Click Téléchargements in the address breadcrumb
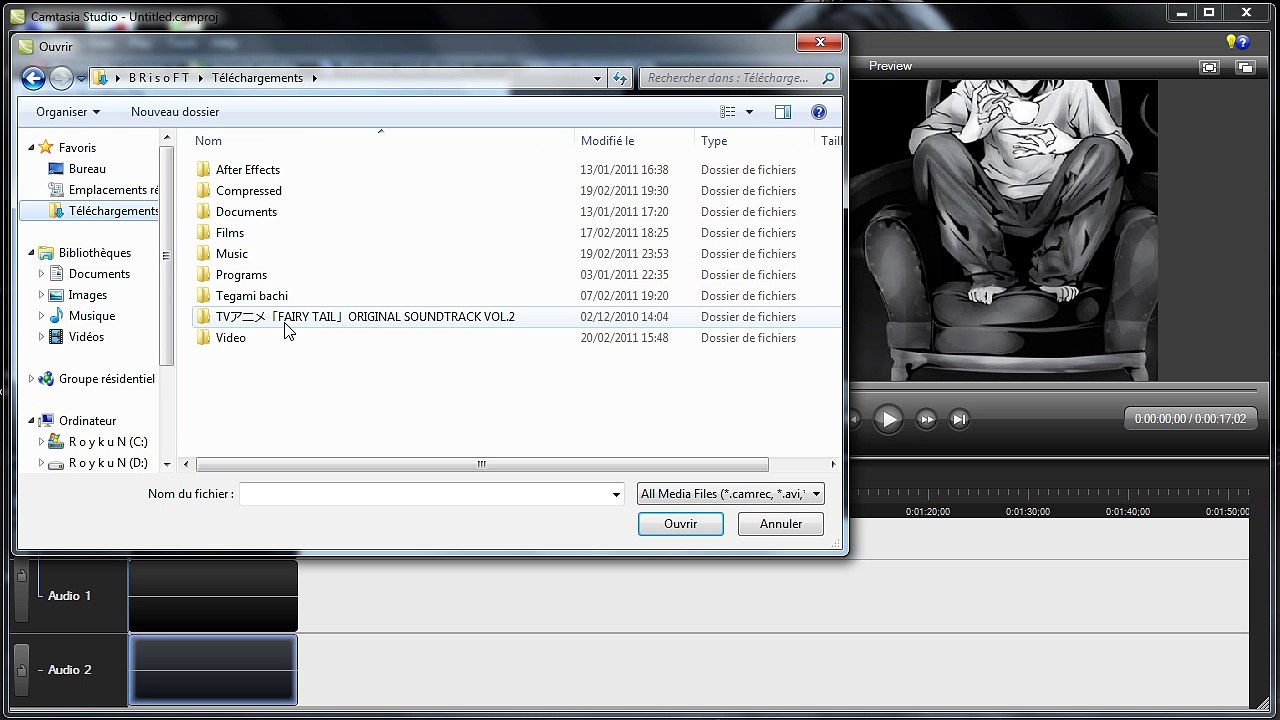The width and height of the screenshot is (1280, 720). pos(257,78)
